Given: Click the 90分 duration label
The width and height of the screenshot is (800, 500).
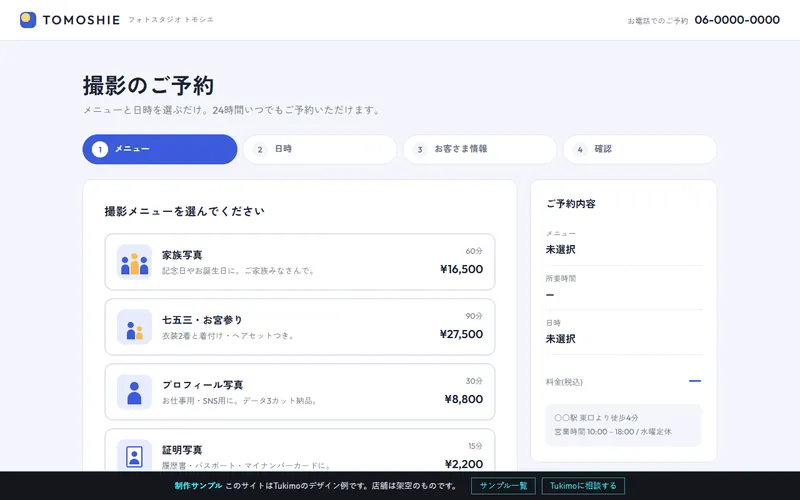Looking at the screenshot, I should [x=474, y=316].
